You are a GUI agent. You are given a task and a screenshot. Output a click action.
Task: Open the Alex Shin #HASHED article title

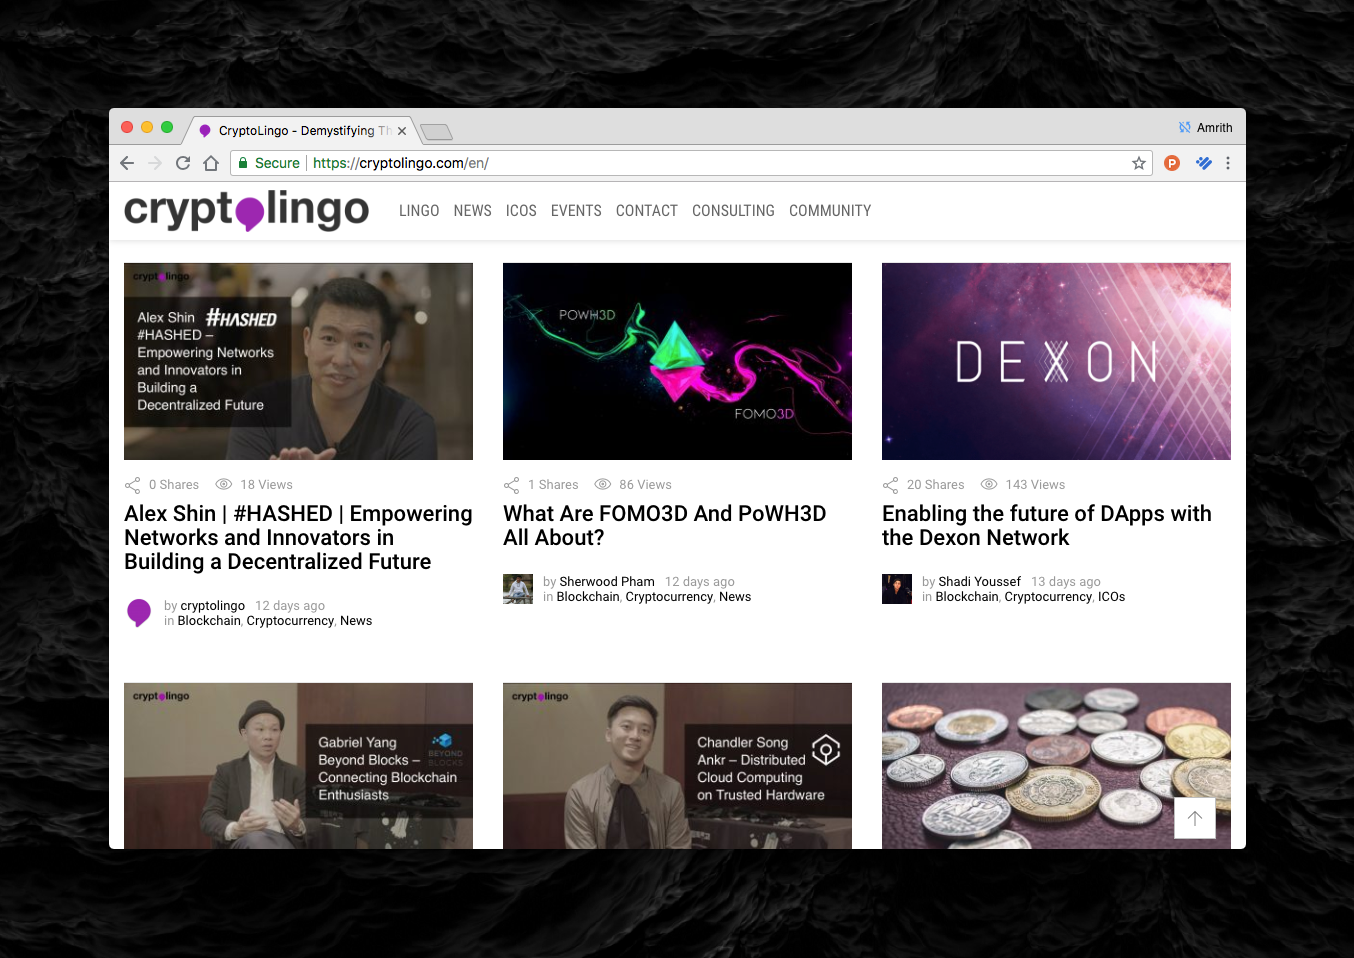[x=298, y=538]
